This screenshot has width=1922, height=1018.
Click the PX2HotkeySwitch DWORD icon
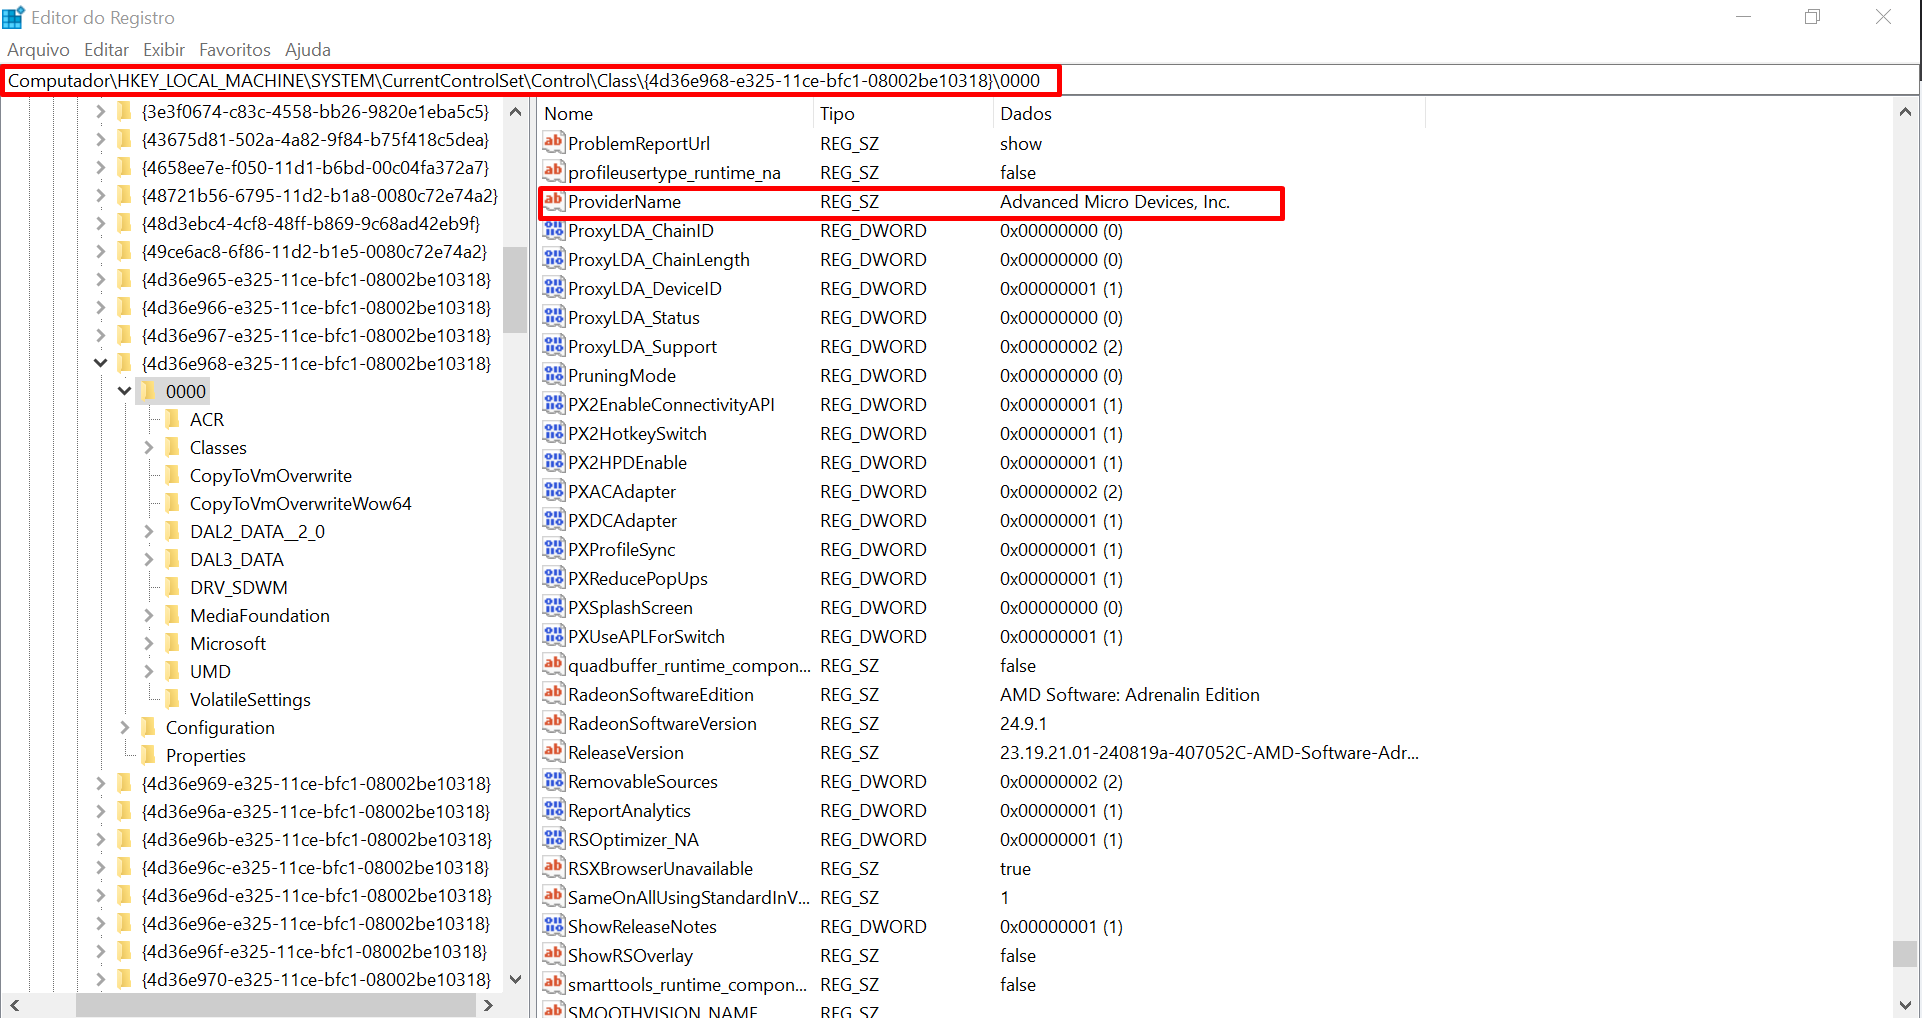[554, 433]
